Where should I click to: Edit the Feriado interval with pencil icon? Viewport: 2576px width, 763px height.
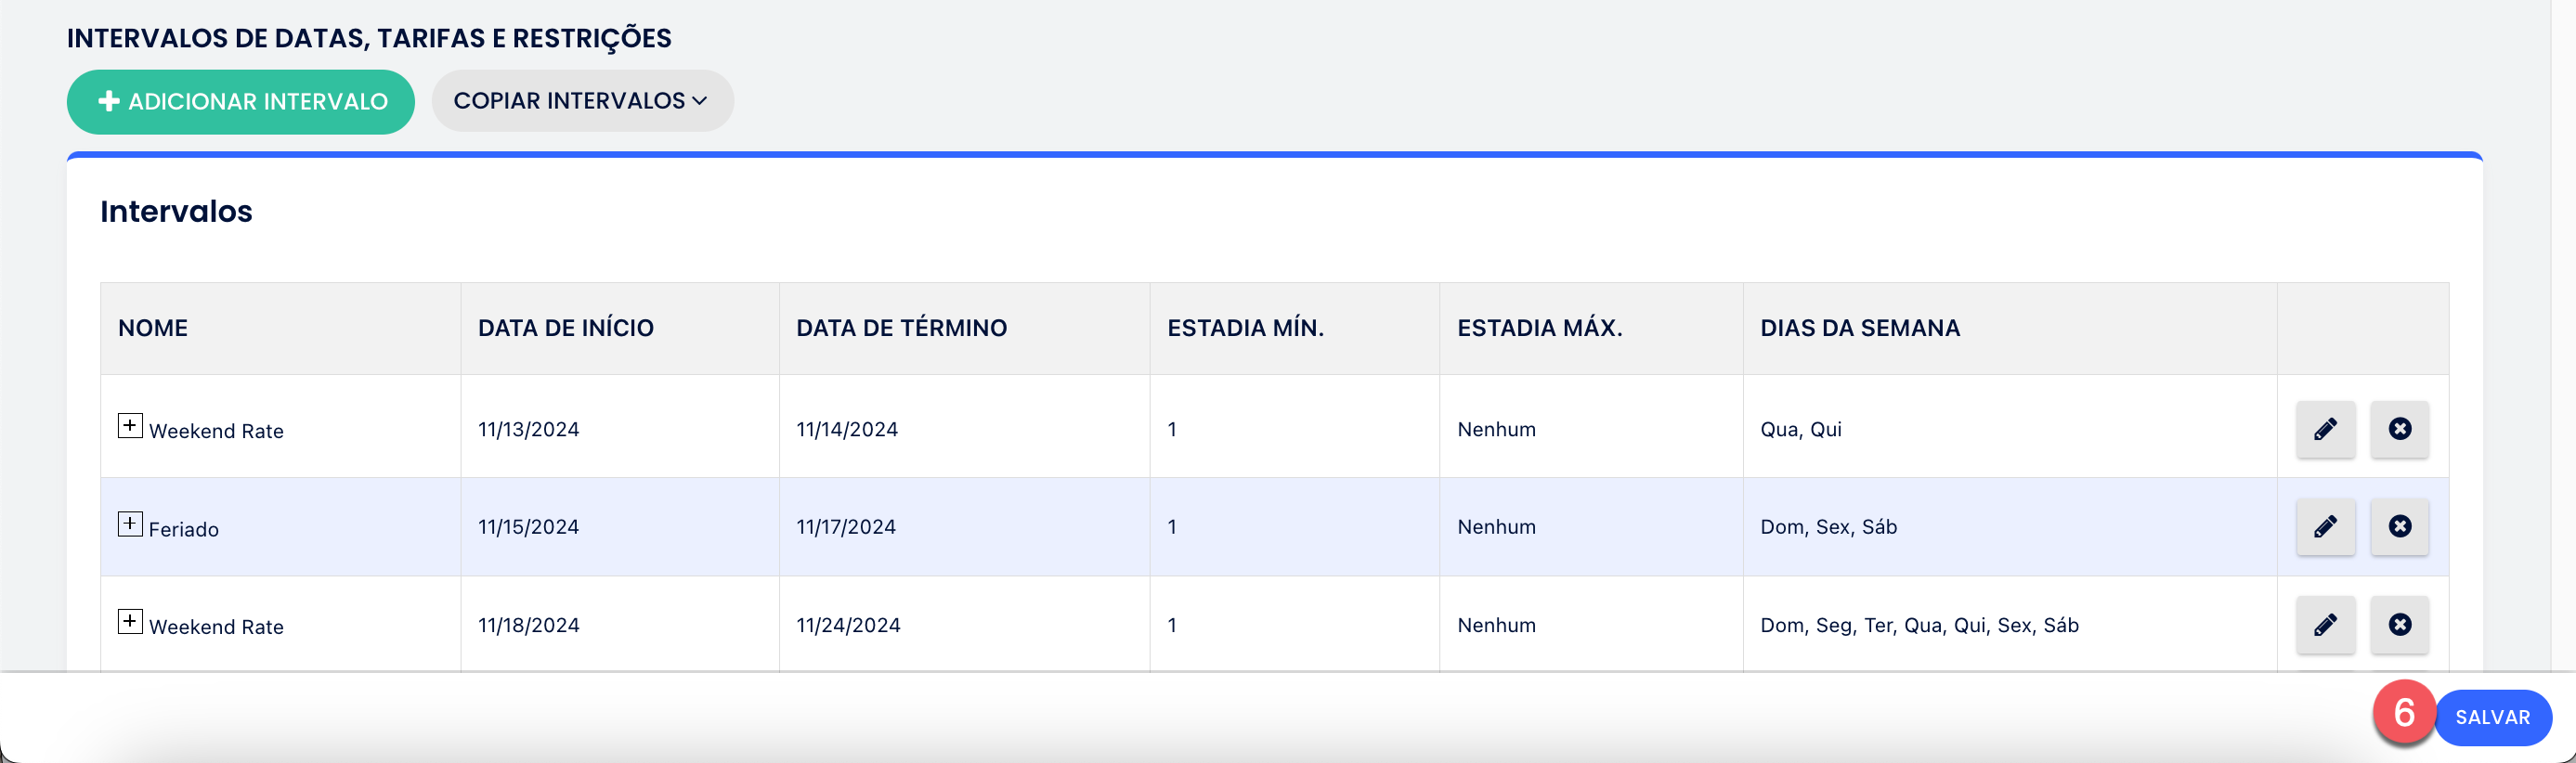pyautogui.click(x=2325, y=527)
